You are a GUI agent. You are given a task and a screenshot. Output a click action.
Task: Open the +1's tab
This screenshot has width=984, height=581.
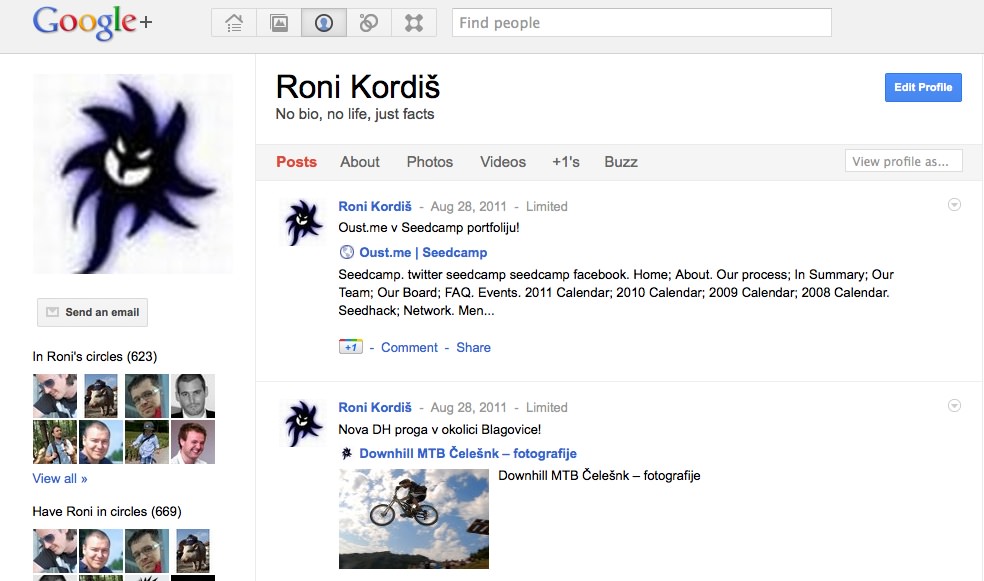tap(565, 162)
